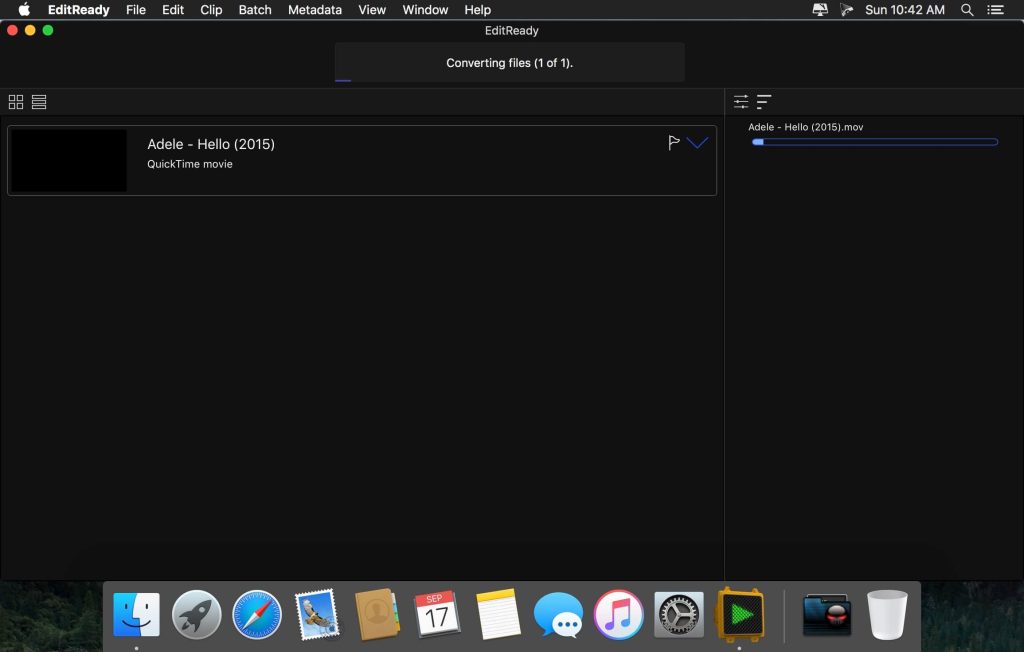Click the Adele - Hello (2015) clip title

tap(211, 144)
